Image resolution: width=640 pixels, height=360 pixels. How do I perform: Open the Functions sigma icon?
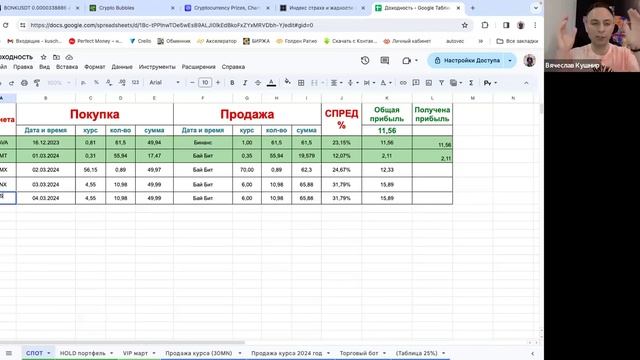click(x=471, y=83)
